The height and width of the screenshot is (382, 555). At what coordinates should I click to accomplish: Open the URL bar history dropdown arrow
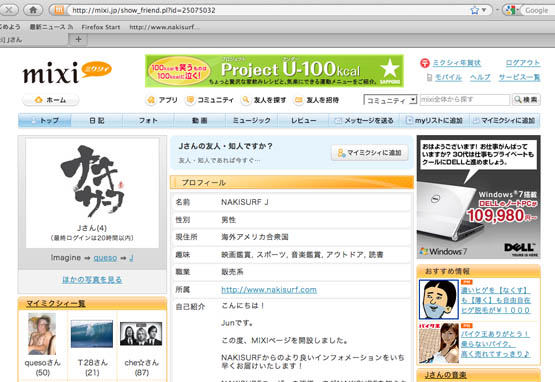pos(484,10)
